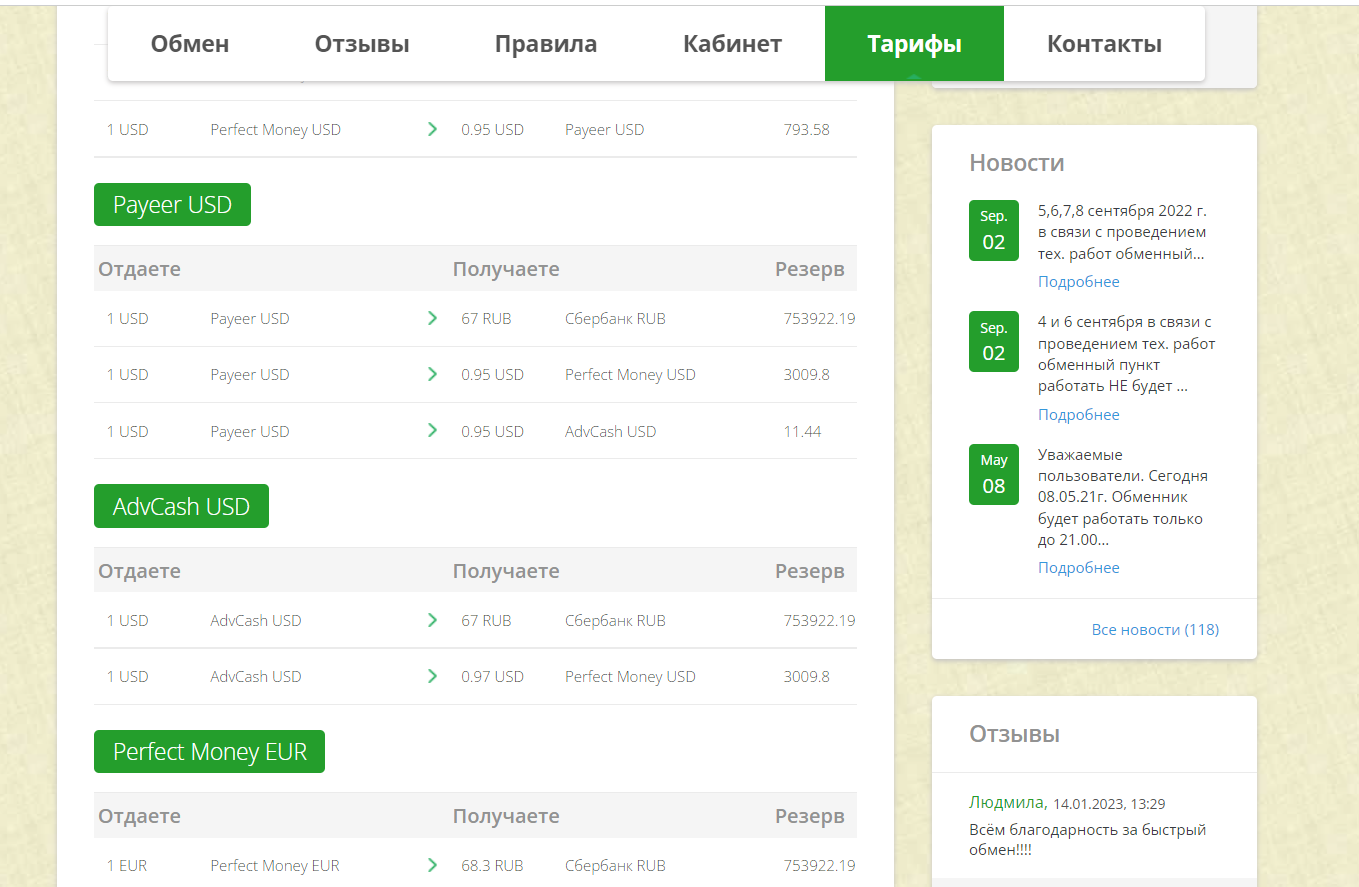The image size is (1359, 887).
Task: Click green arrow in AdvCash USD to Сбербанк row
Action: click(432, 620)
